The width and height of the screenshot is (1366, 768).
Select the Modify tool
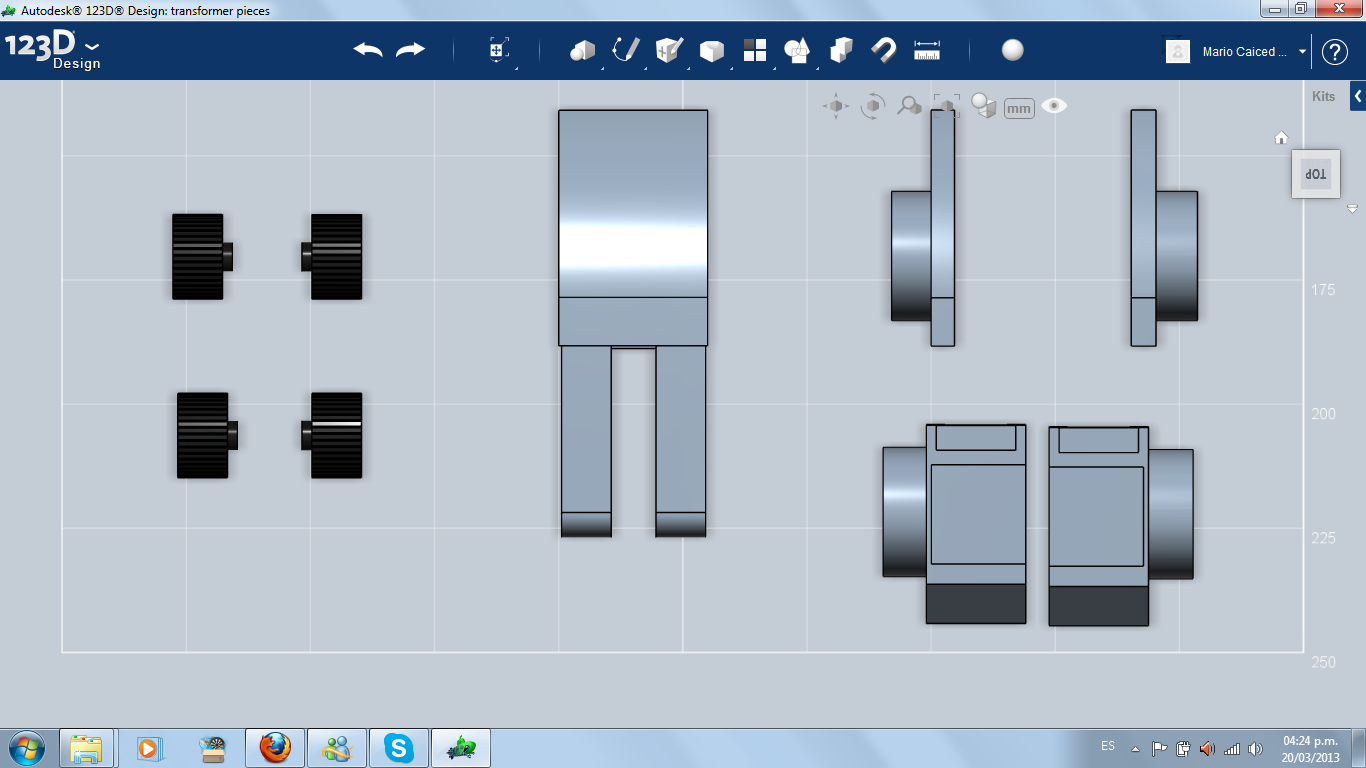pos(711,51)
